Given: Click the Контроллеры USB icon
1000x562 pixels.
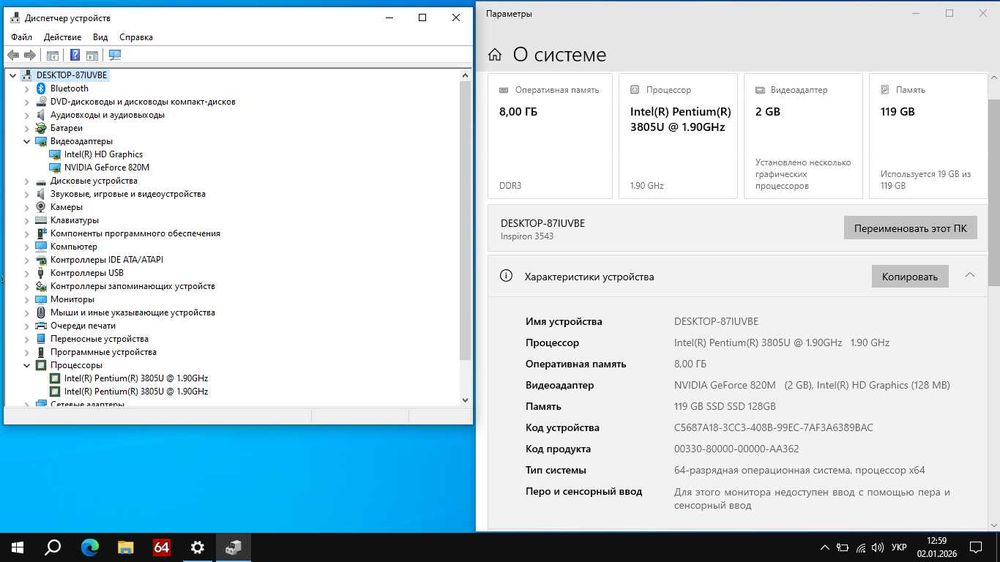Looking at the screenshot, I should pos(41,273).
